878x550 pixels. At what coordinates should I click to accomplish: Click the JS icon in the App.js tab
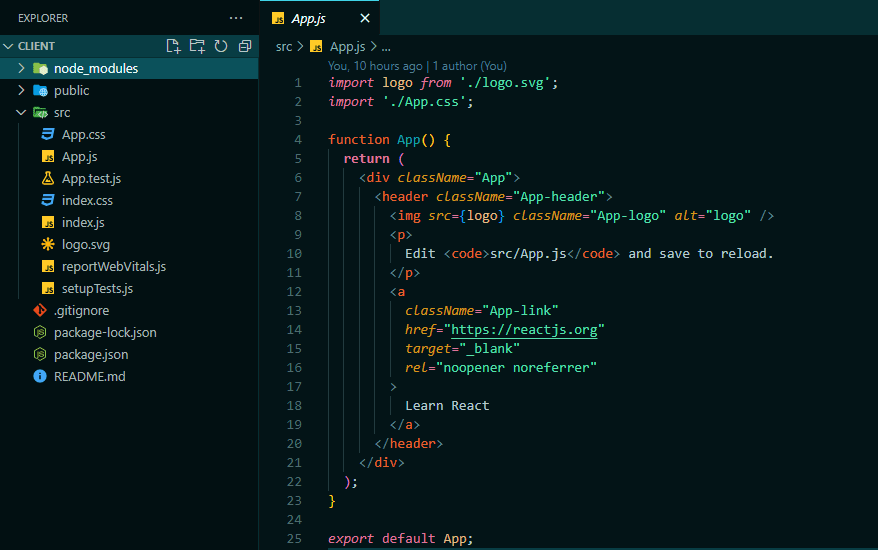278,18
